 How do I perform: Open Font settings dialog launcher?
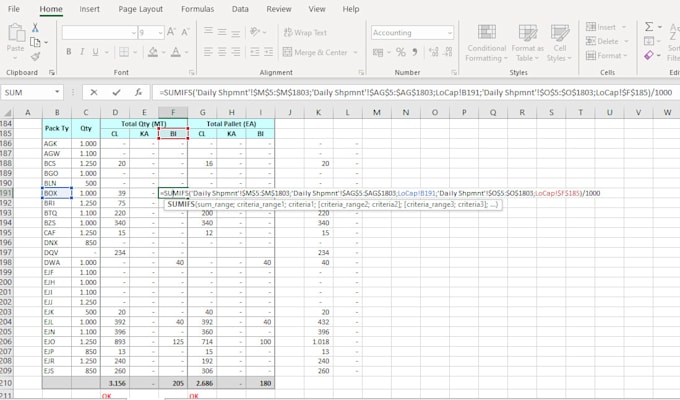click(x=191, y=72)
